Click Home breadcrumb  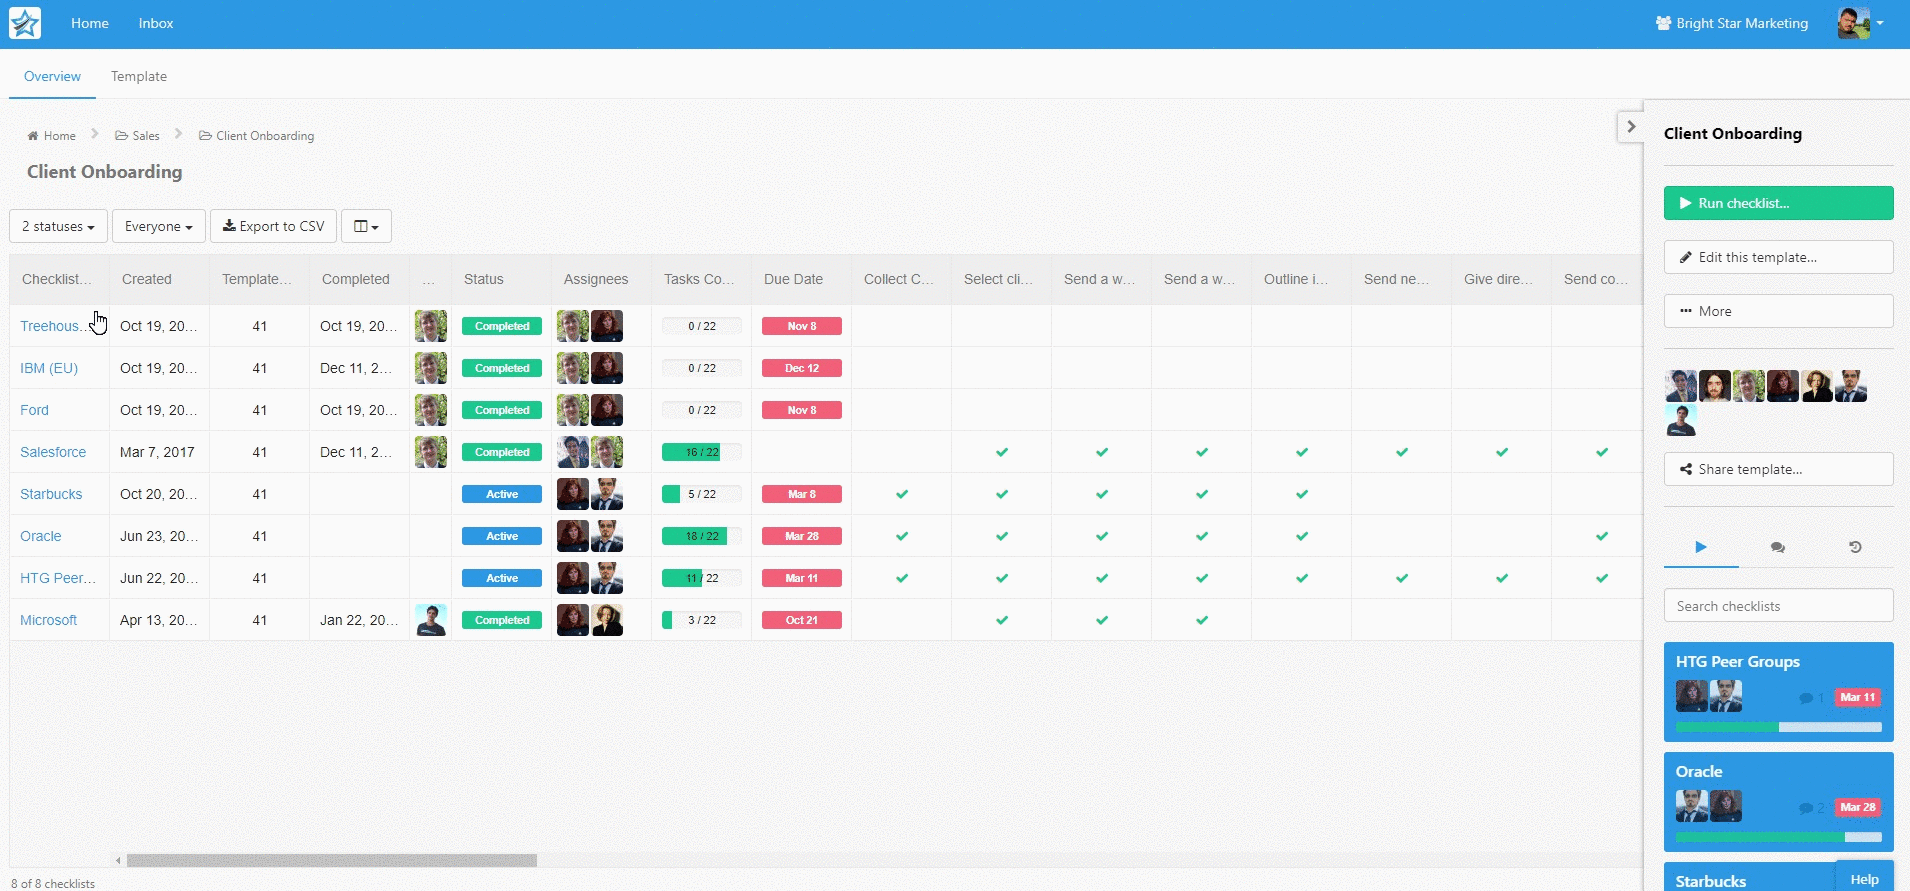click(51, 136)
